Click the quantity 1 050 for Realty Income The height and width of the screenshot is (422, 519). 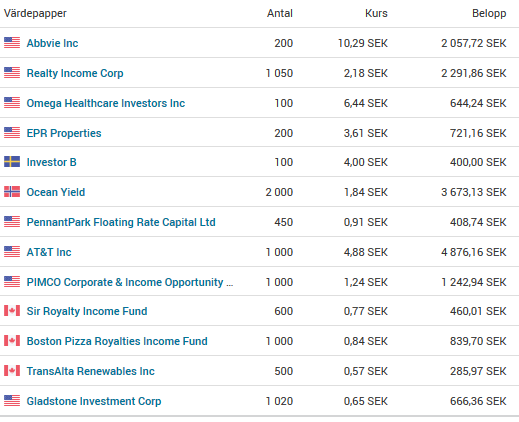coord(279,73)
